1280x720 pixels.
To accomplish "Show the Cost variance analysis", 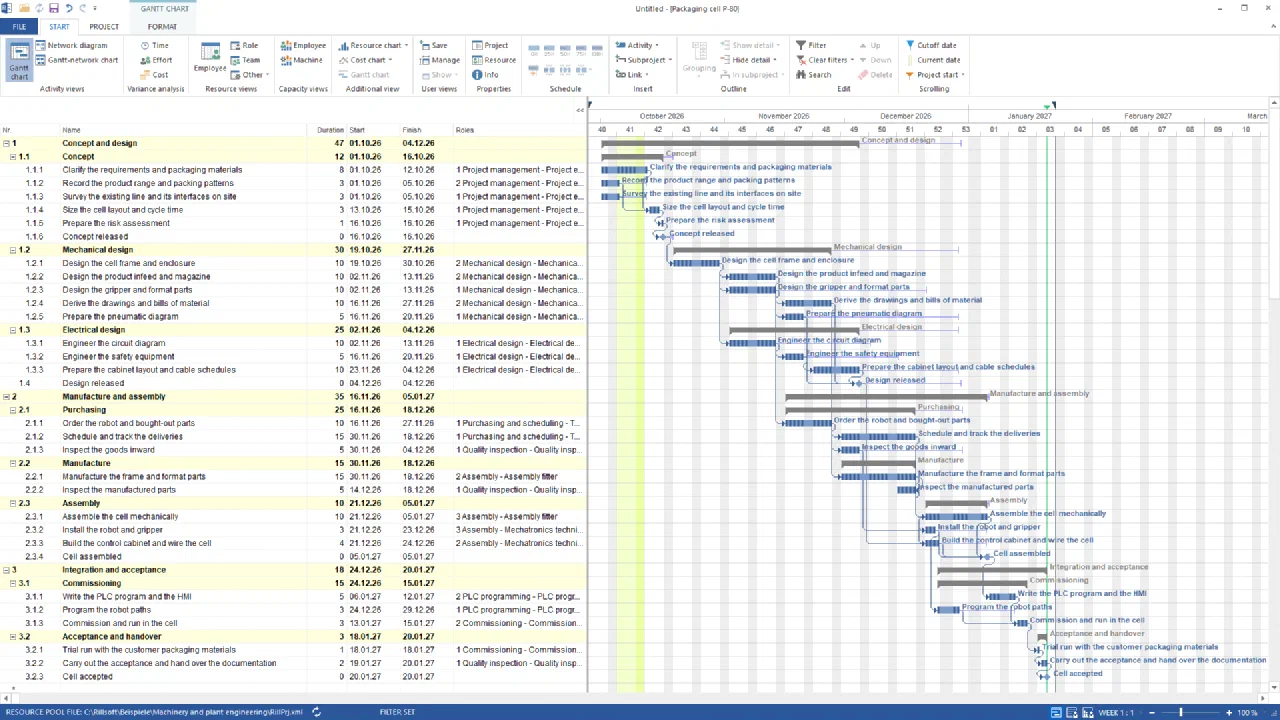I will point(154,75).
